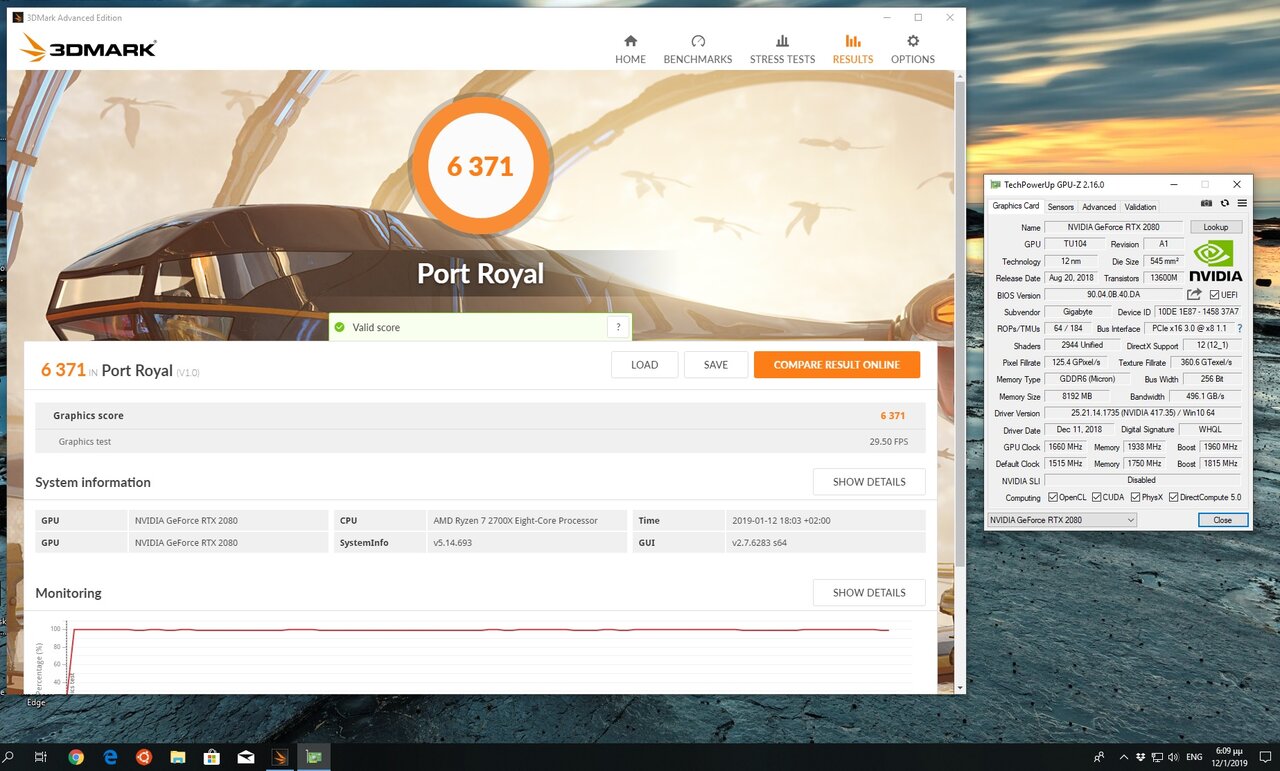Open the Sensors tab in GPU-Z
This screenshot has height=771, width=1280.
1061,207
